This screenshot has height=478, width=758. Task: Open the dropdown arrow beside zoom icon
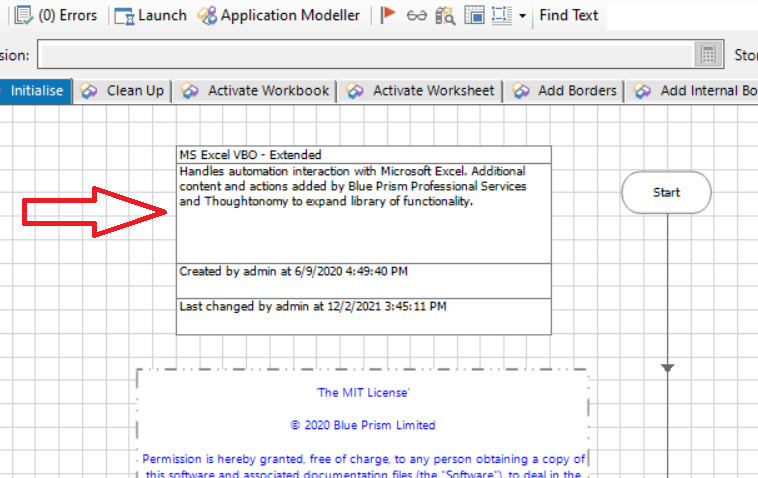tap(522, 16)
